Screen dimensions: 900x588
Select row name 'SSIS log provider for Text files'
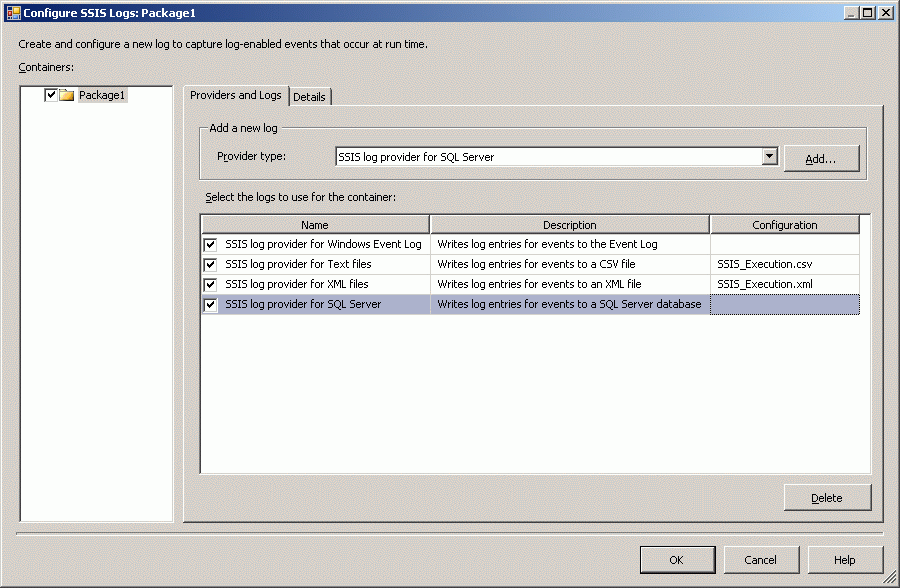click(x=298, y=264)
